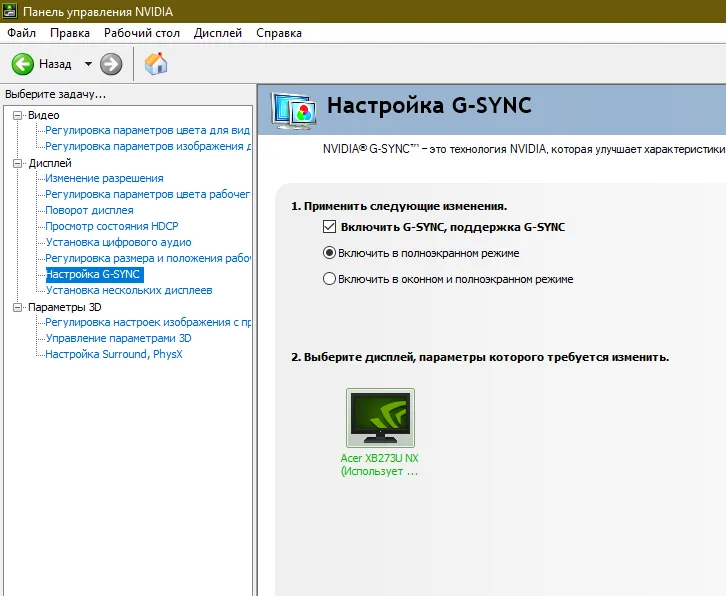Select Включить в полноэкранном режиме radio button
The width and height of the screenshot is (726, 596).
click(x=329, y=253)
